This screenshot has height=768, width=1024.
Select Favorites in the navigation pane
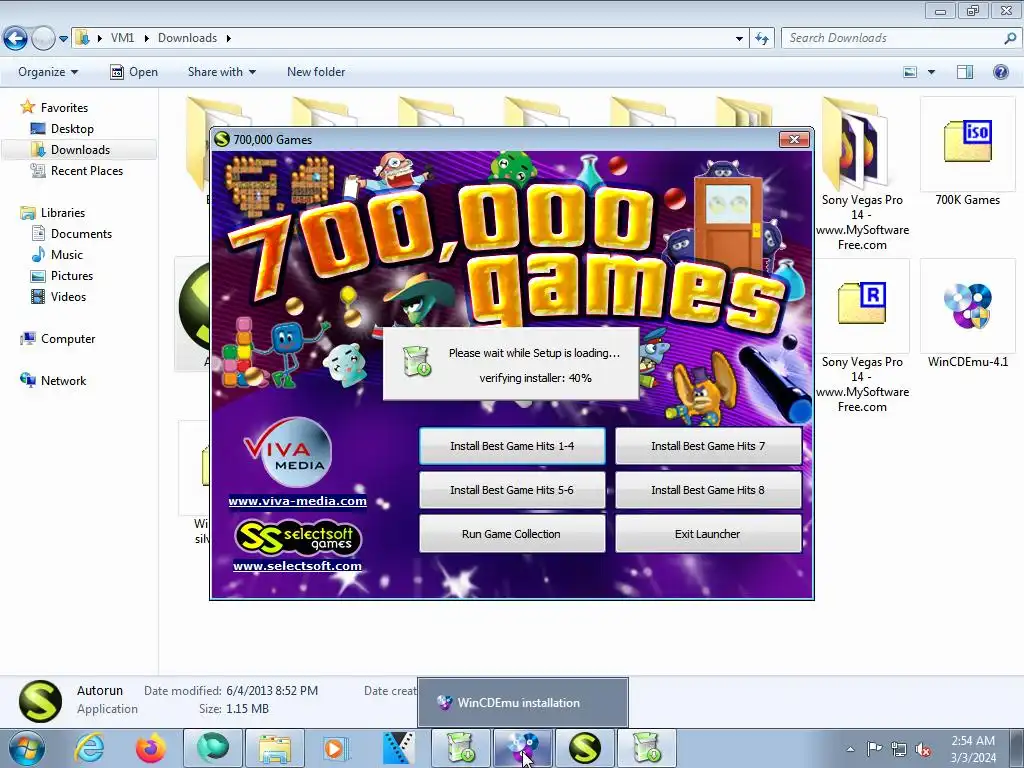64,108
